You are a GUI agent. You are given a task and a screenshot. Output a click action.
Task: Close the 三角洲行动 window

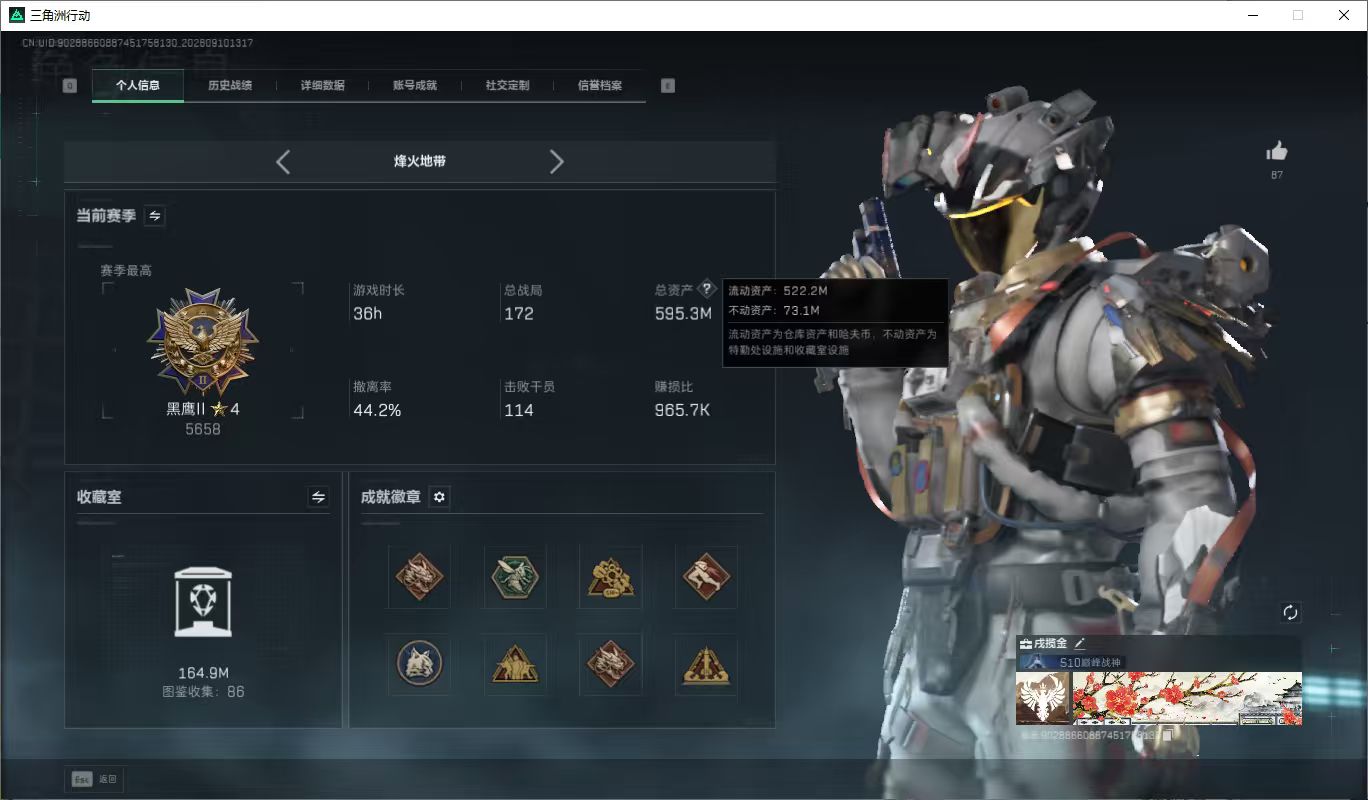pyautogui.click(x=1344, y=15)
